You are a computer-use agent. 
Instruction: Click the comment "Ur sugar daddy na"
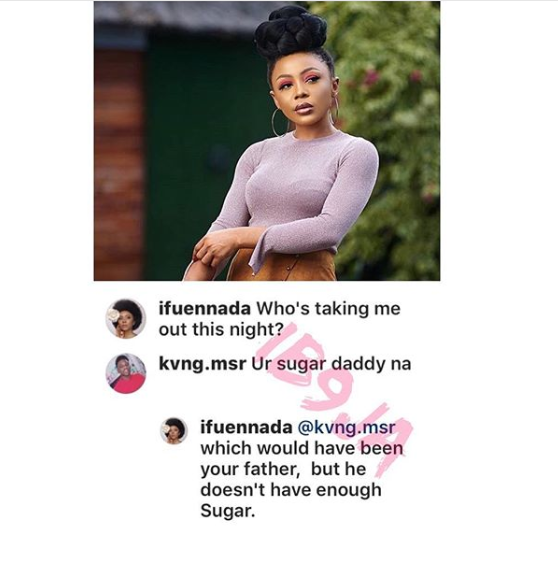(331, 364)
